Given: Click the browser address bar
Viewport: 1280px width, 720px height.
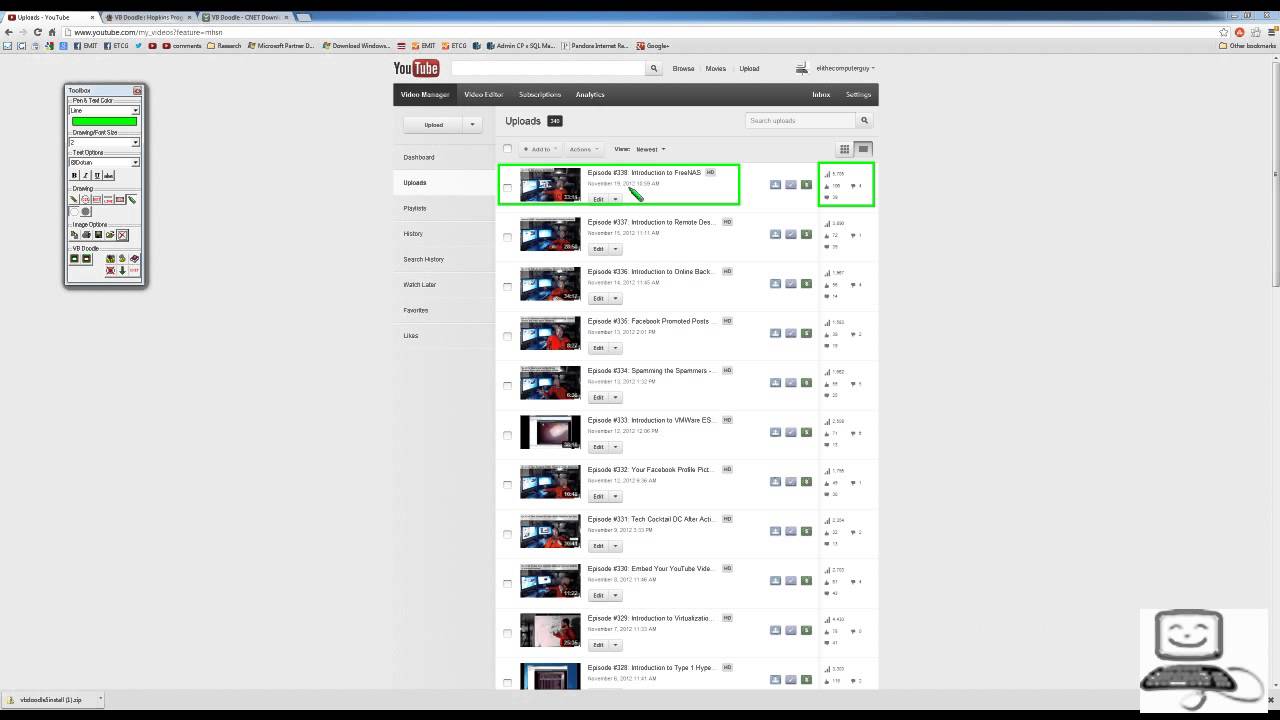Looking at the screenshot, I should (x=640, y=32).
